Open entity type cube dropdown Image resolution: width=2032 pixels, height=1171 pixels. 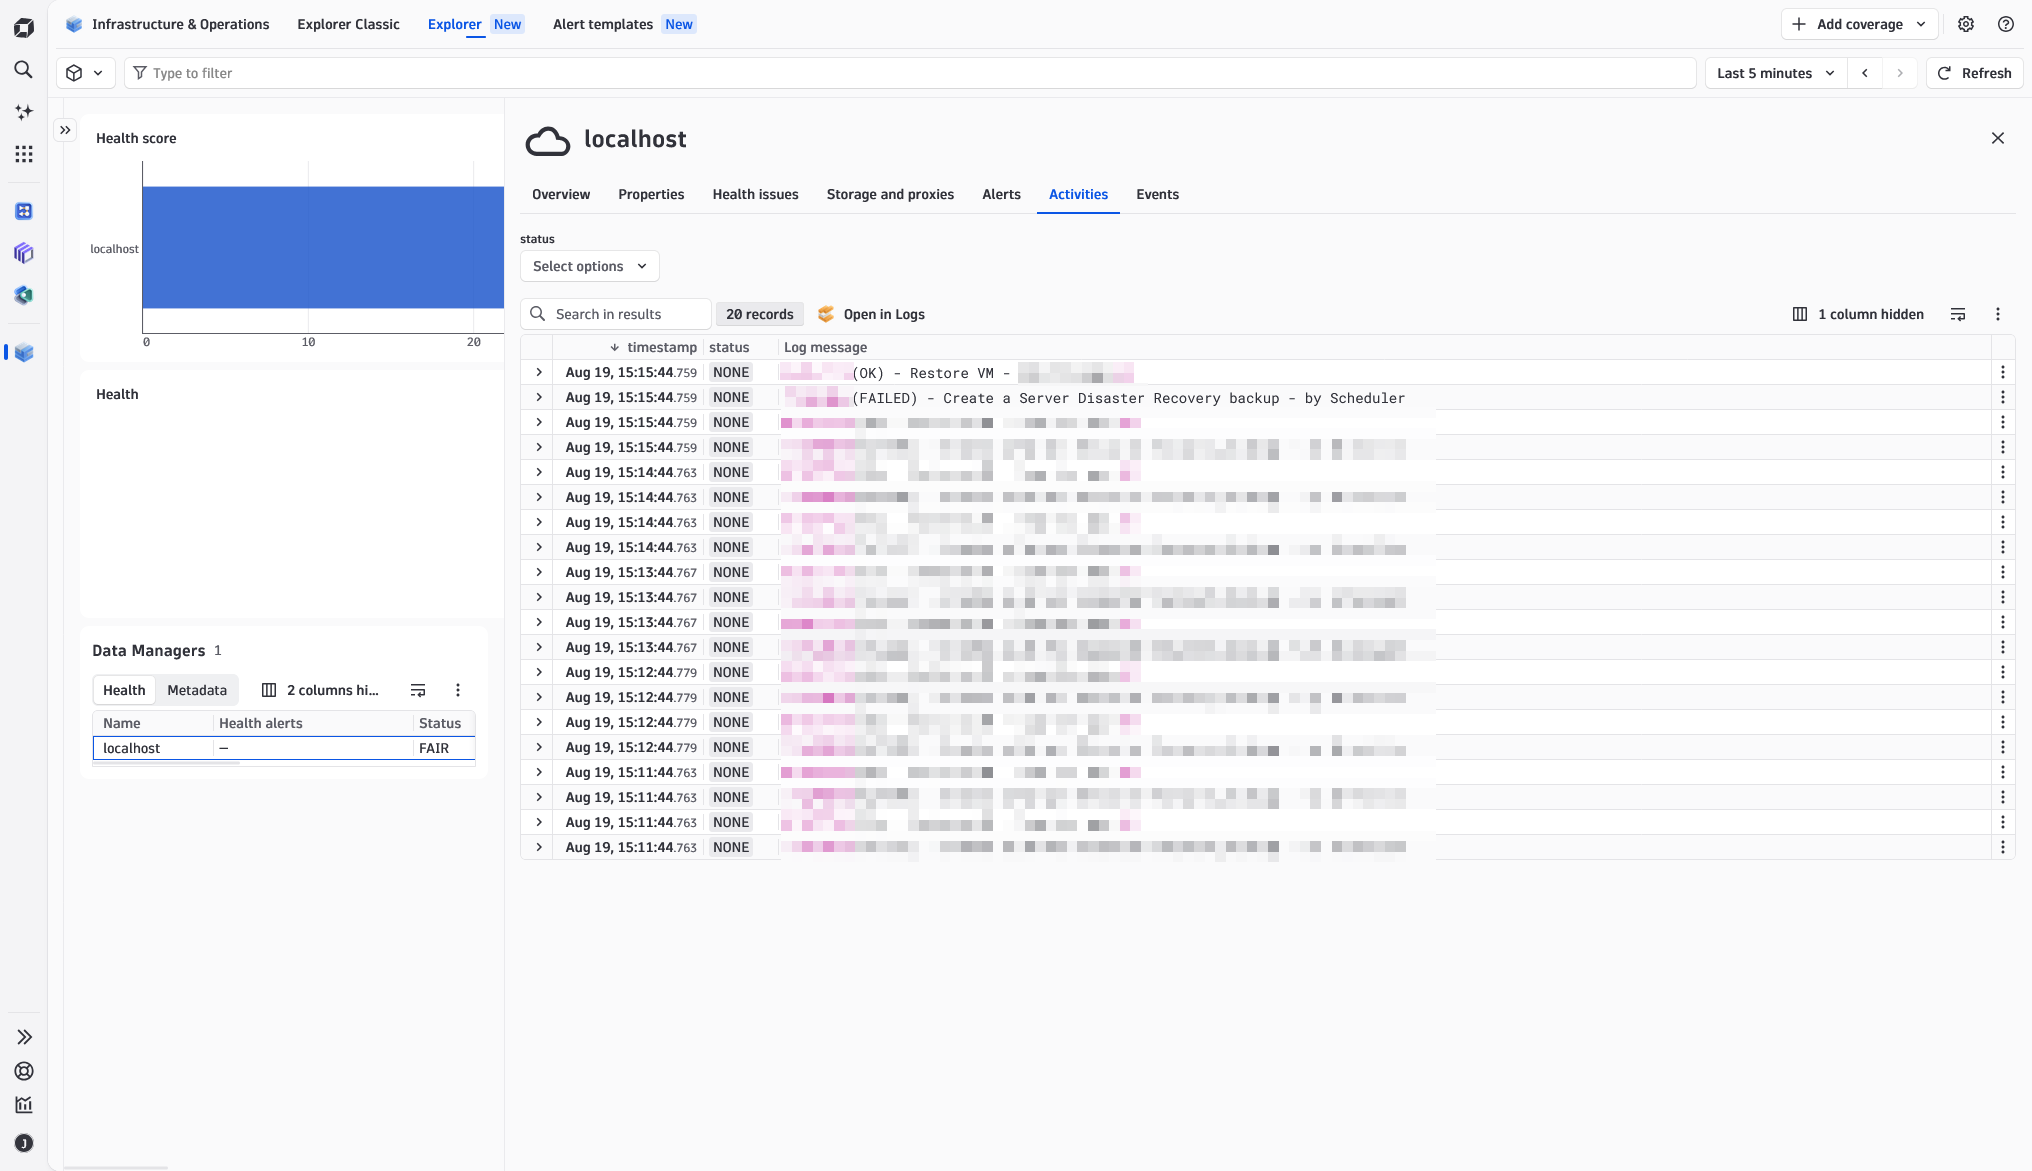(85, 73)
